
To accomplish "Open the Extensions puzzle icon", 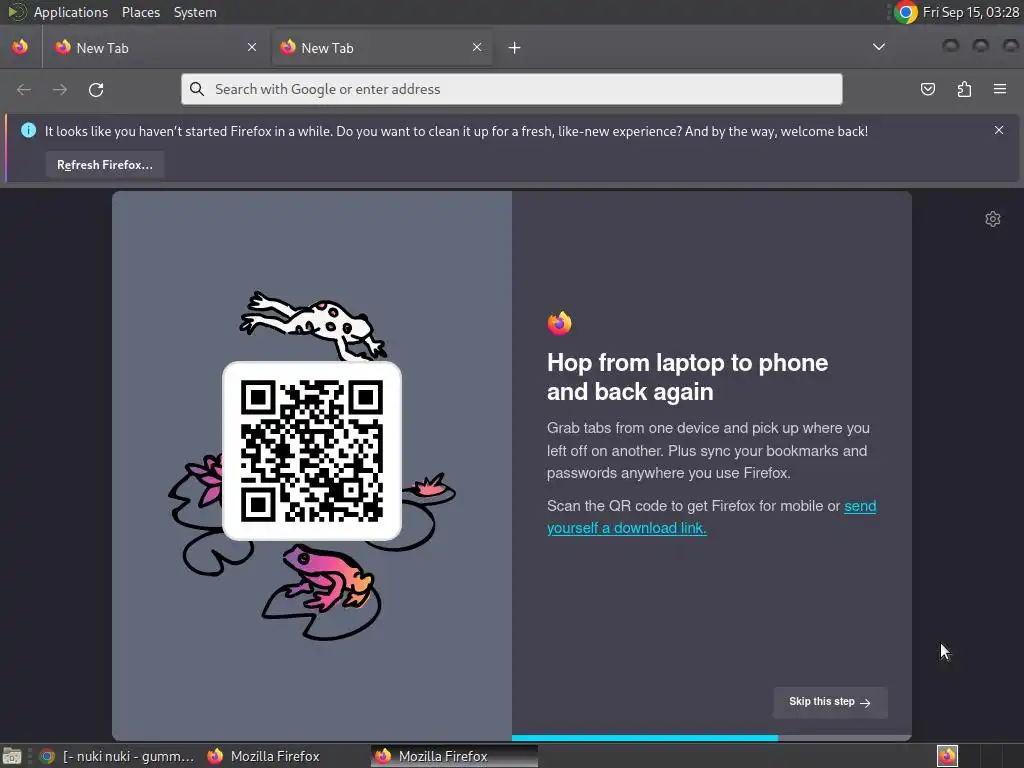I will 964,89.
